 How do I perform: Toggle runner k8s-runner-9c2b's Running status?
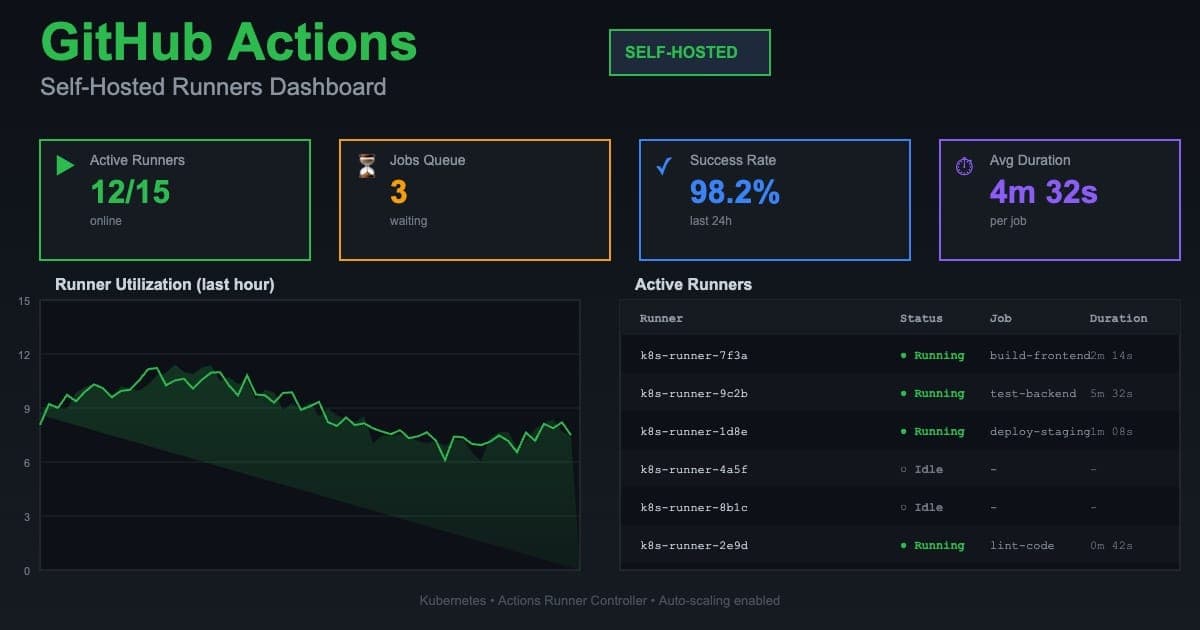[x=905, y=393]
